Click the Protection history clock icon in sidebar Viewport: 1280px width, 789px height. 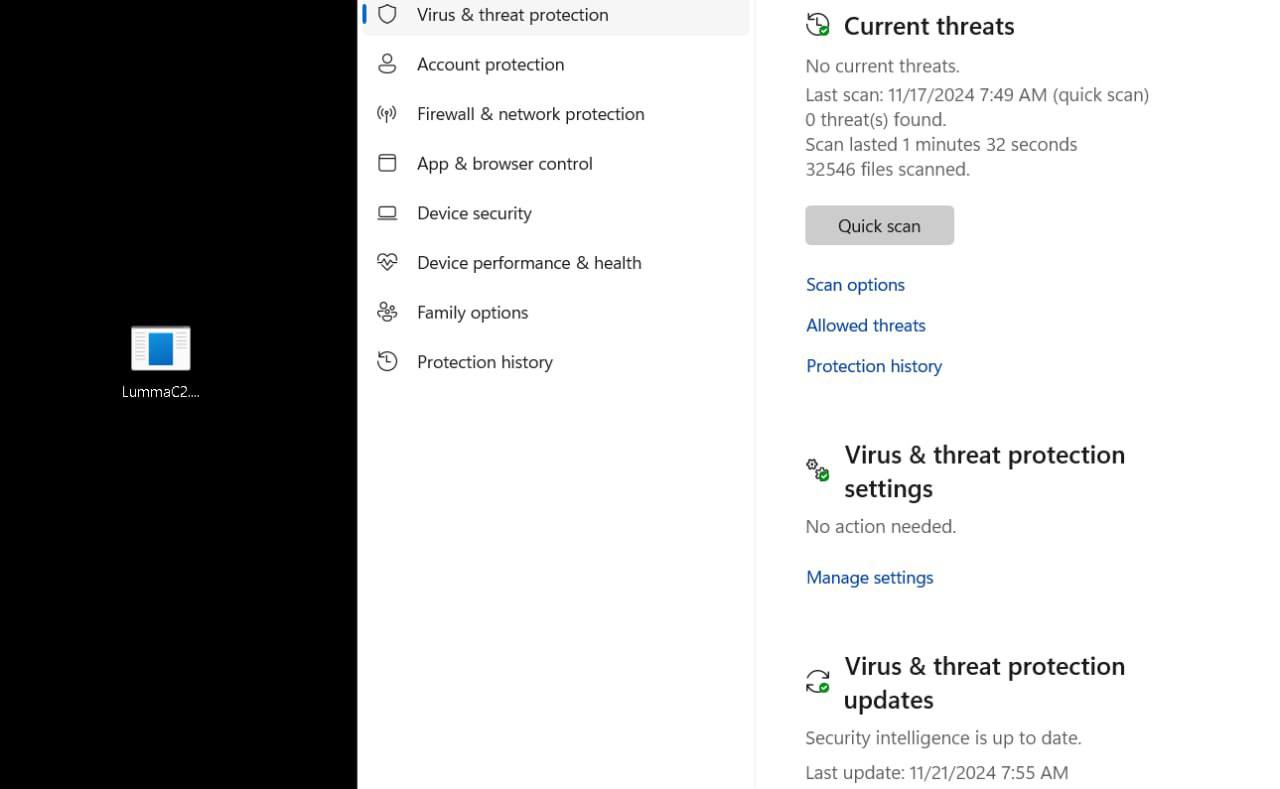click(387, 361)
